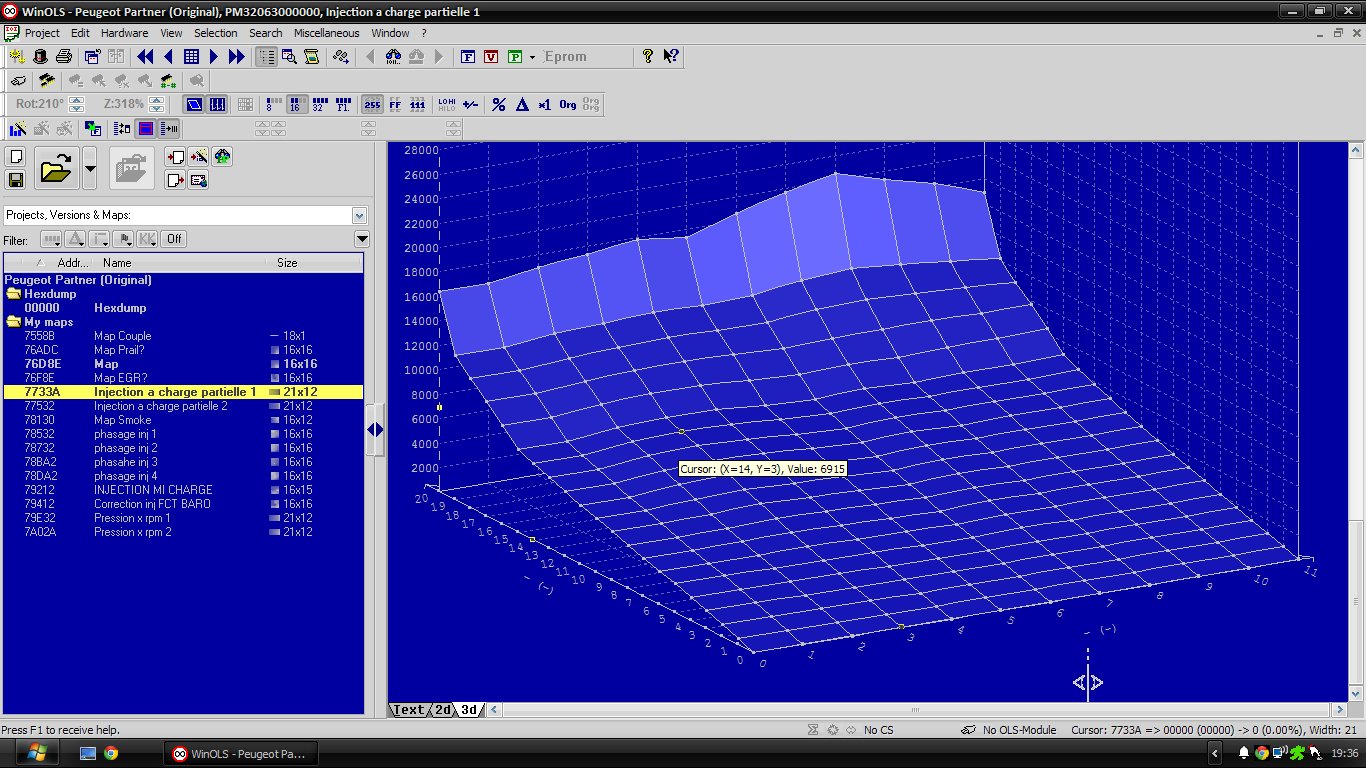Click the Org original values icon
Image resolution: width=1366 pixels, height=768 pixels.
pyautogui.click(x=567, y=104)
